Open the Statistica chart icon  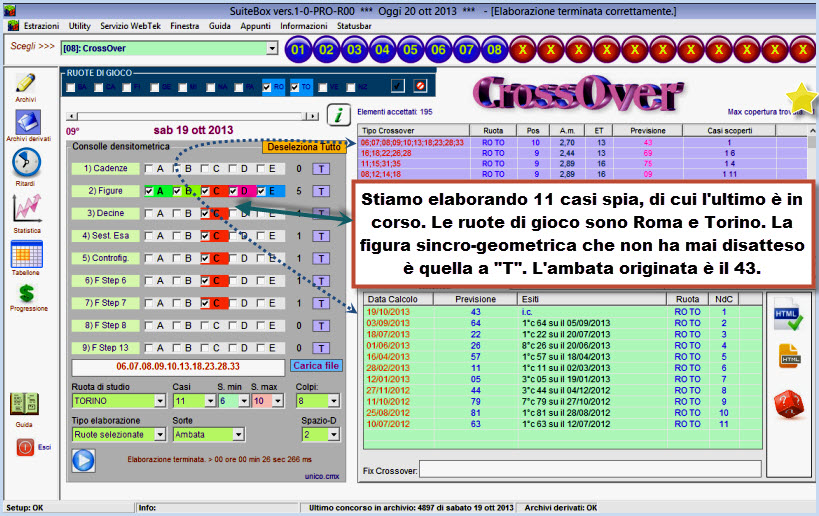(x=26, y=207)
